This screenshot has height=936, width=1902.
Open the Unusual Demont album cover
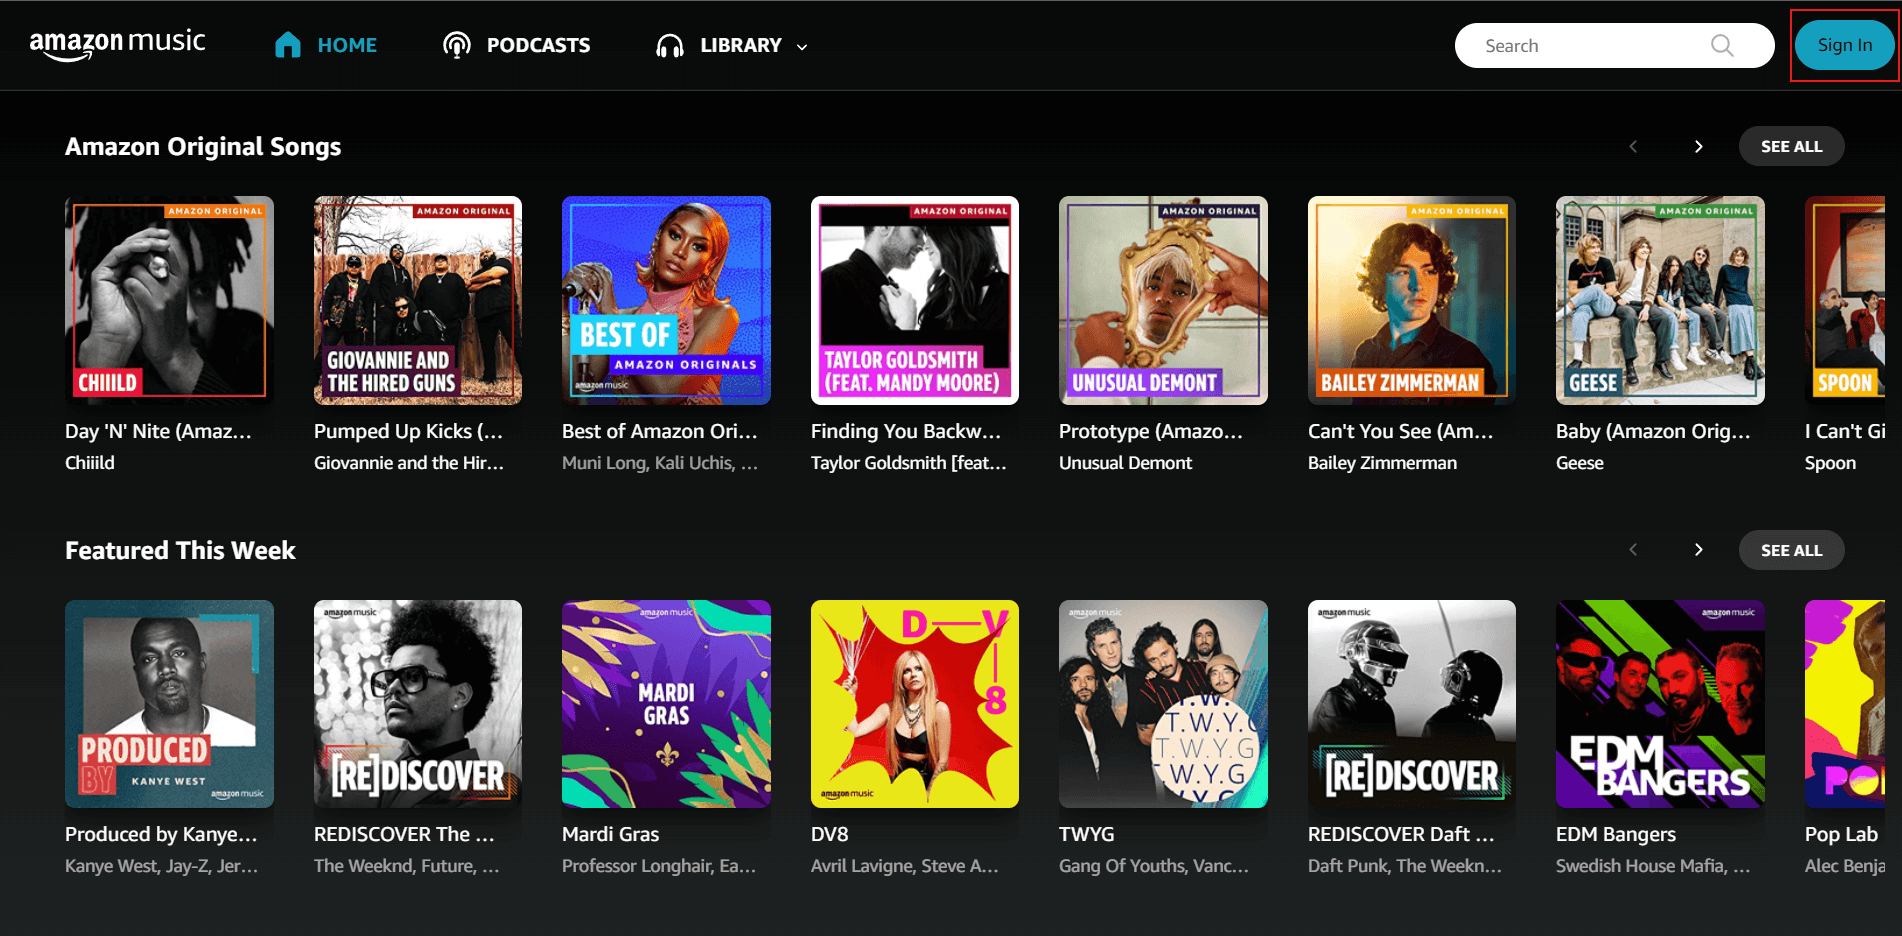pos(1163,300)
